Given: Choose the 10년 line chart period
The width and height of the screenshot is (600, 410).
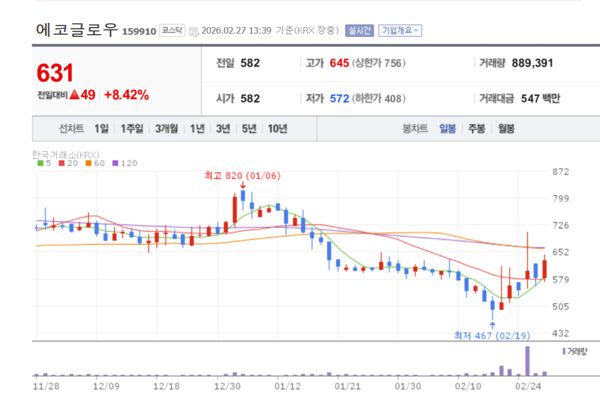Looking at the screenshot, I should [x=277, y=129].
